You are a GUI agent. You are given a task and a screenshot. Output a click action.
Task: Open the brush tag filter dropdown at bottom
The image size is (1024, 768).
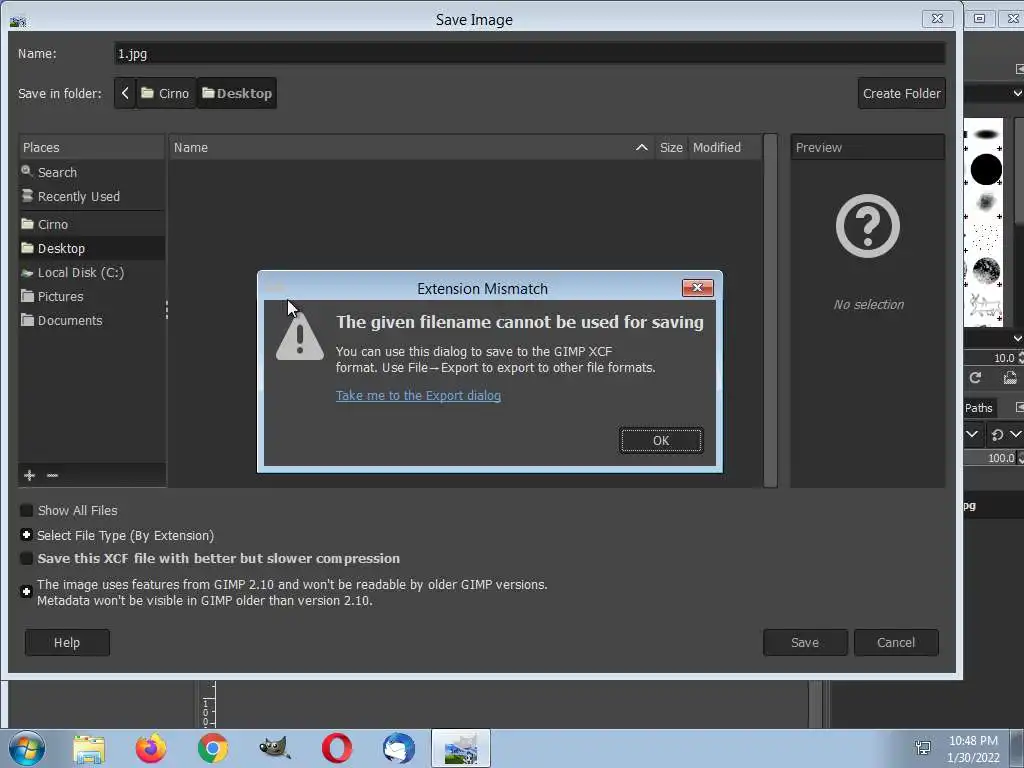click(x=1017, y=338)
